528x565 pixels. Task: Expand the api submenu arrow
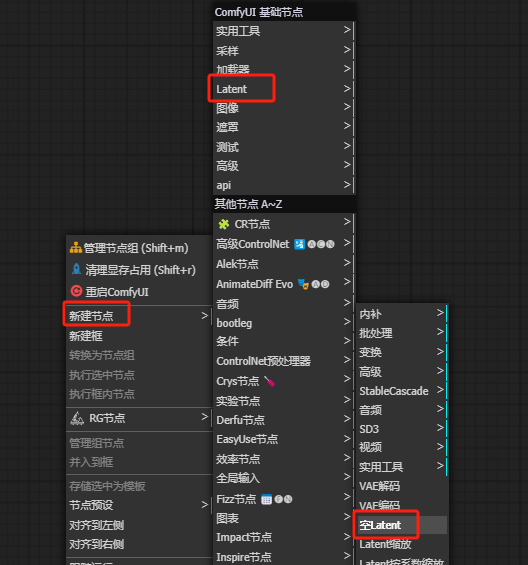click(347, 184)
